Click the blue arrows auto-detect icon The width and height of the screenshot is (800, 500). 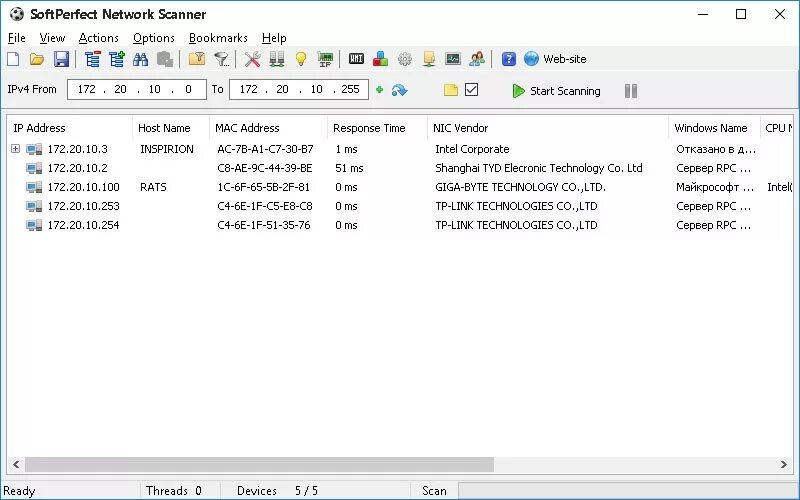399,90
